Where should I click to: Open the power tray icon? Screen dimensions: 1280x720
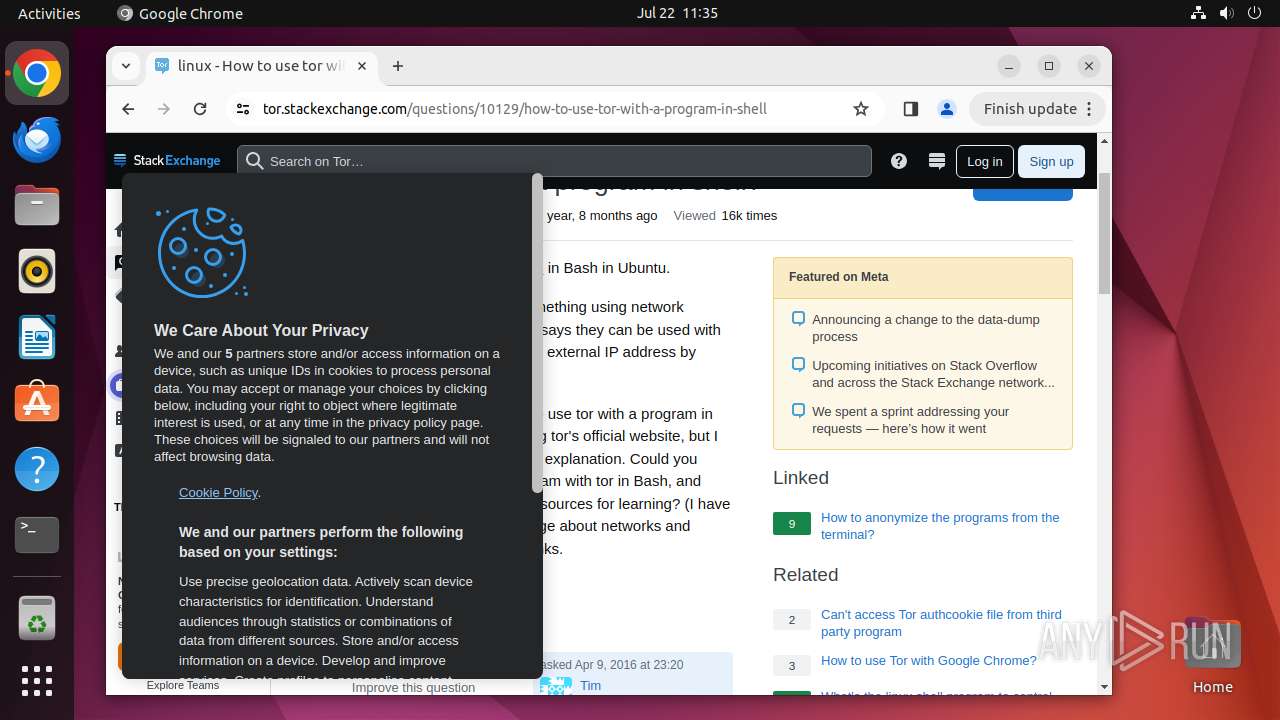(1254, 13)
